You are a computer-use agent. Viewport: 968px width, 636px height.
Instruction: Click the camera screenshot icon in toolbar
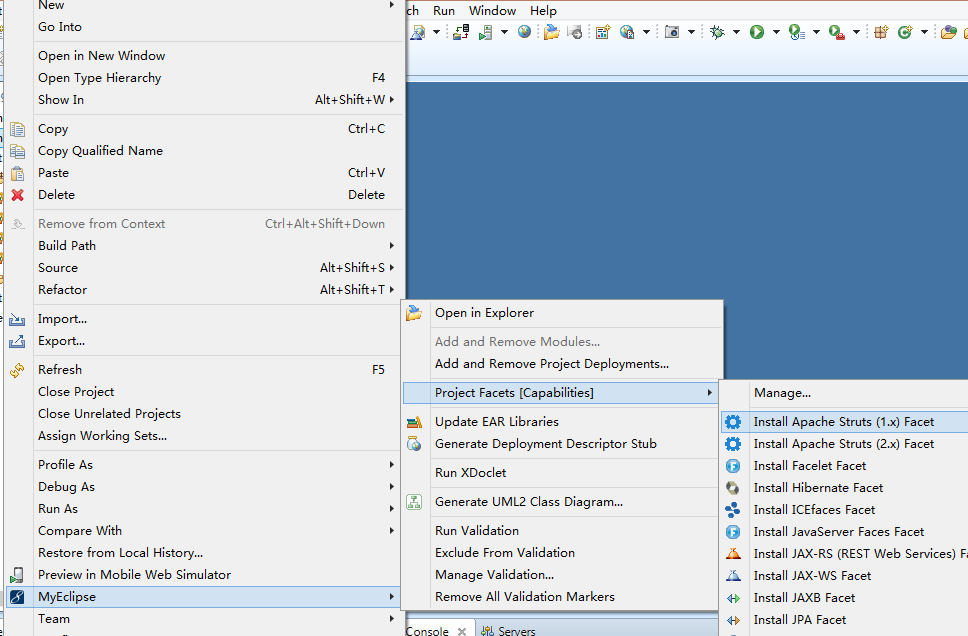672,31
